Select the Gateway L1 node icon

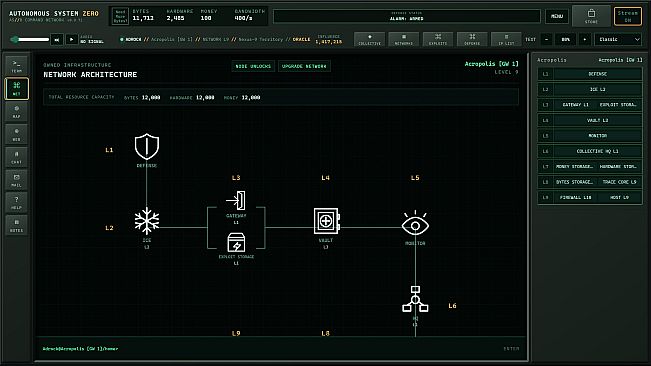(x=236, y=200)
